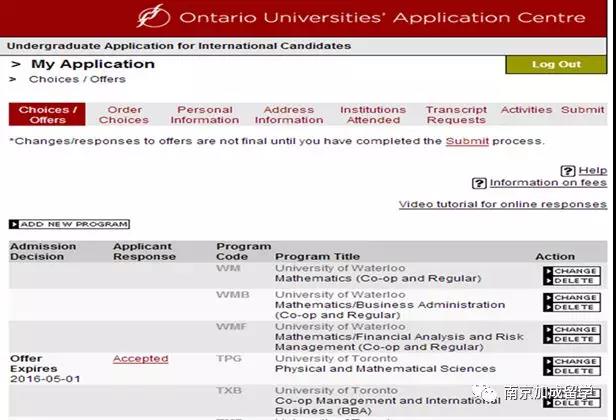
Task: Delete the TPG Physical and Mathematical Sciences program
Action: (x=572, y=371)
